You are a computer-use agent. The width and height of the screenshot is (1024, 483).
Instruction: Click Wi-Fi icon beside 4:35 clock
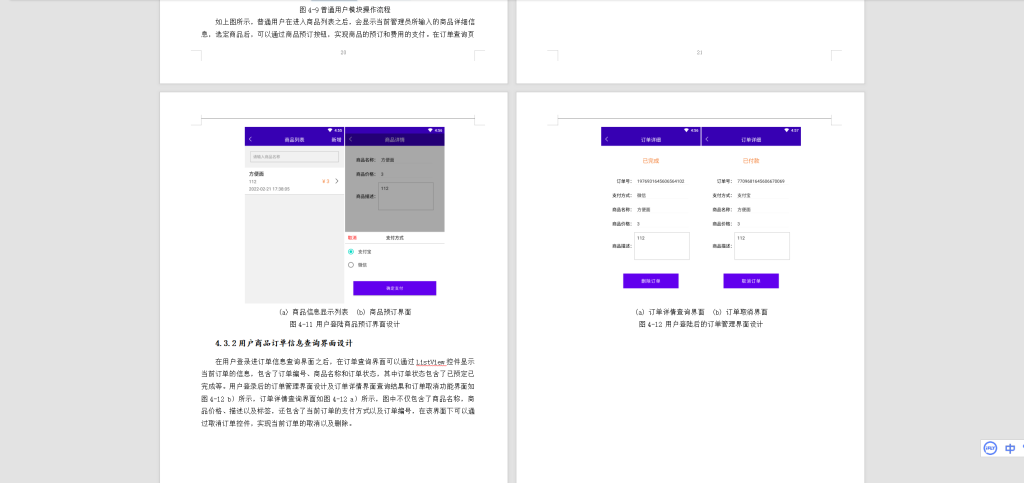pyautogui.click(x=330, y=130)
